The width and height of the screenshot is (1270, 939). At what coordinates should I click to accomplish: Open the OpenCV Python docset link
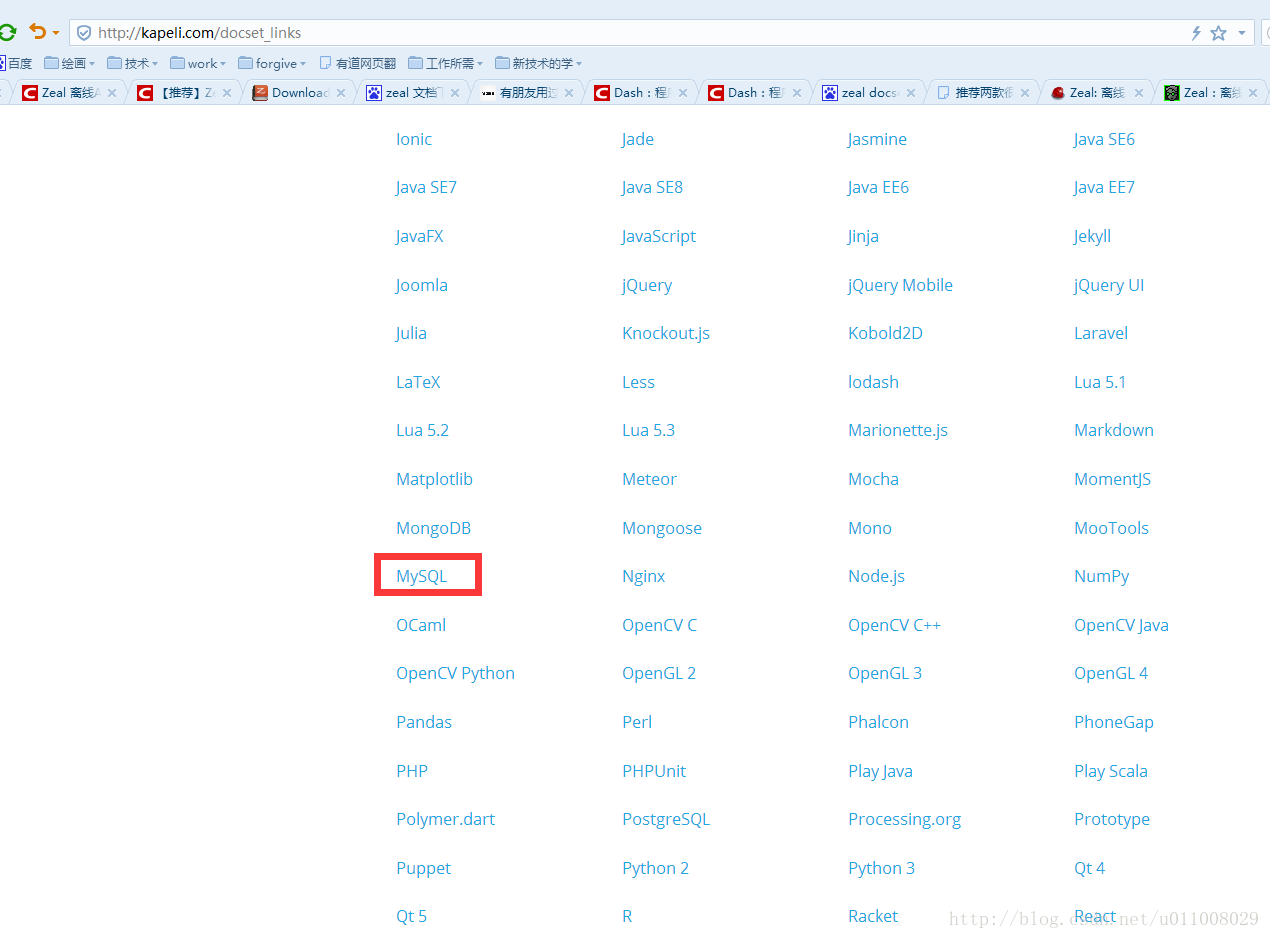pos(455,673)
